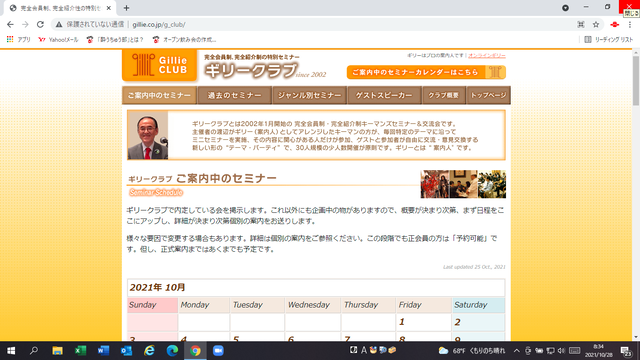This screenshot has height=360, width=640.
Task: Launch Internet Explorer from the taskbar
Action: tap(149, 351)
